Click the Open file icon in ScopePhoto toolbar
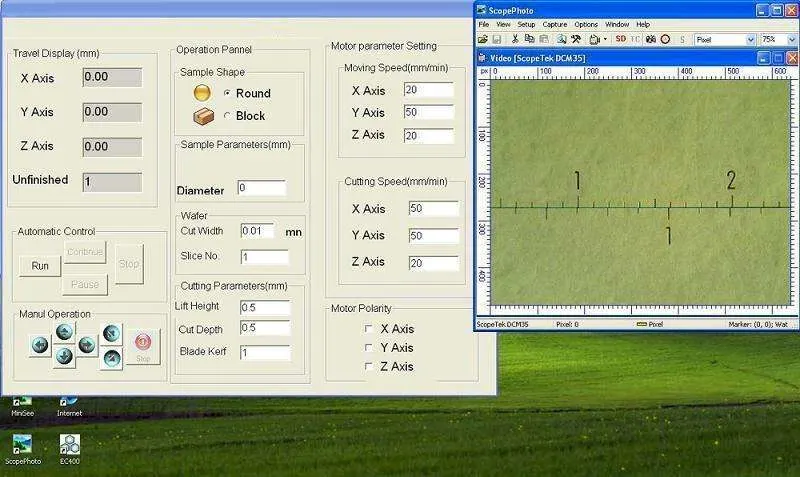The width and height of the screenshot is (800, 477). [x=485, y=39]
